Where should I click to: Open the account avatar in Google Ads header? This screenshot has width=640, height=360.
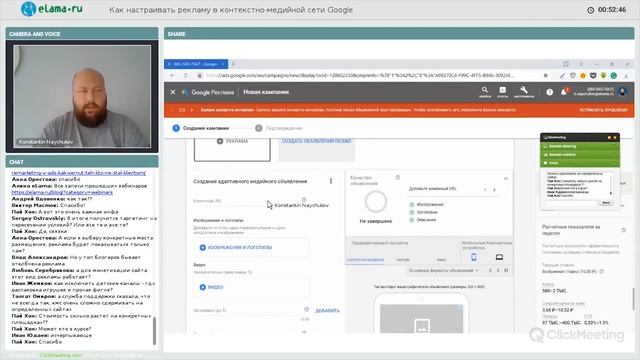click(623, 91)
